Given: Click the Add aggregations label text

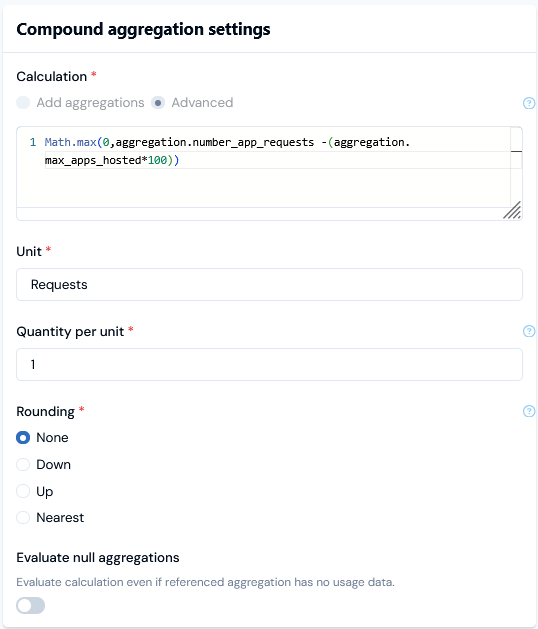Looking at the screenshot, I should click(90, 103).
